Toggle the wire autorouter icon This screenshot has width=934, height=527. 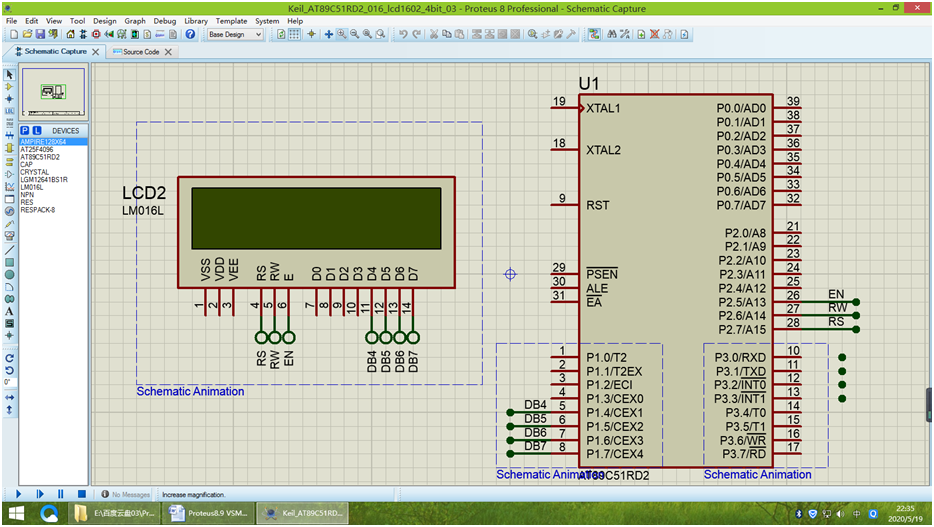[594, 35]
